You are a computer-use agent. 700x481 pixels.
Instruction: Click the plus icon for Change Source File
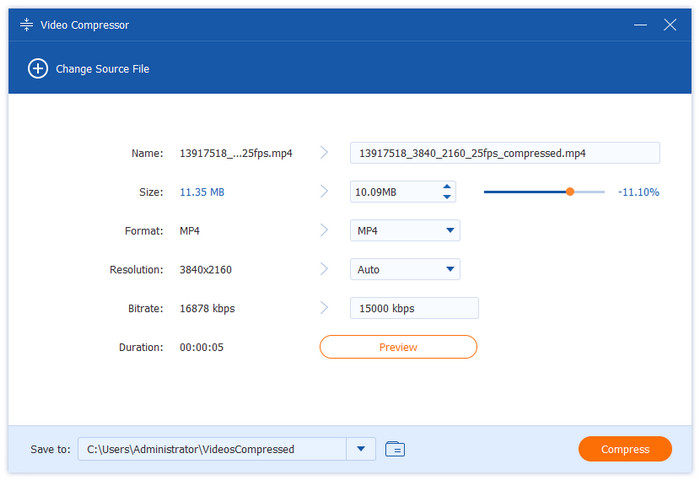pyautogui.click(x=38, y=69)
